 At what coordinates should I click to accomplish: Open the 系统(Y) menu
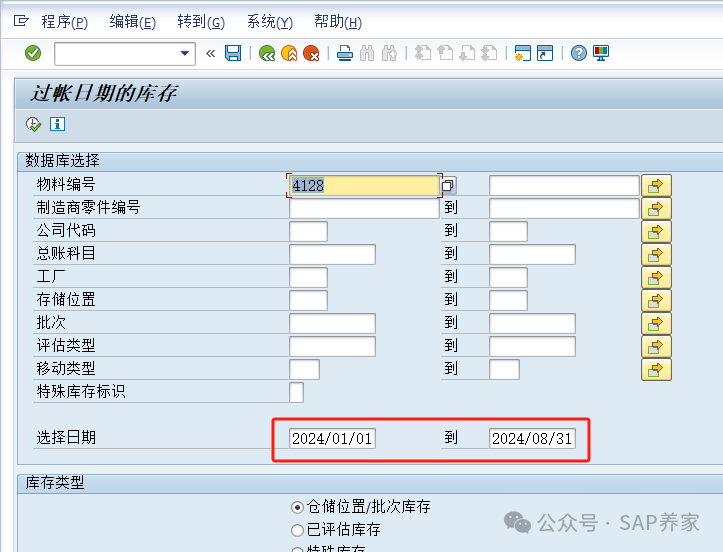click(270, 22)
